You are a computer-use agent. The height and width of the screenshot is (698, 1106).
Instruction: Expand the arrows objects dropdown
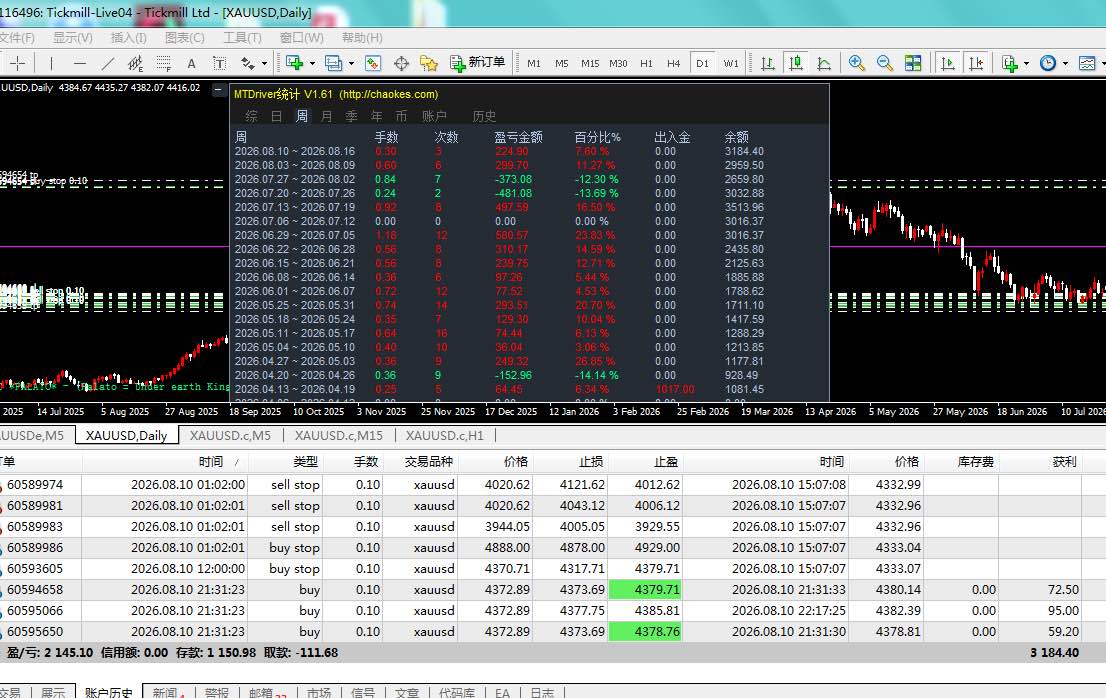[x=265, y=63]
